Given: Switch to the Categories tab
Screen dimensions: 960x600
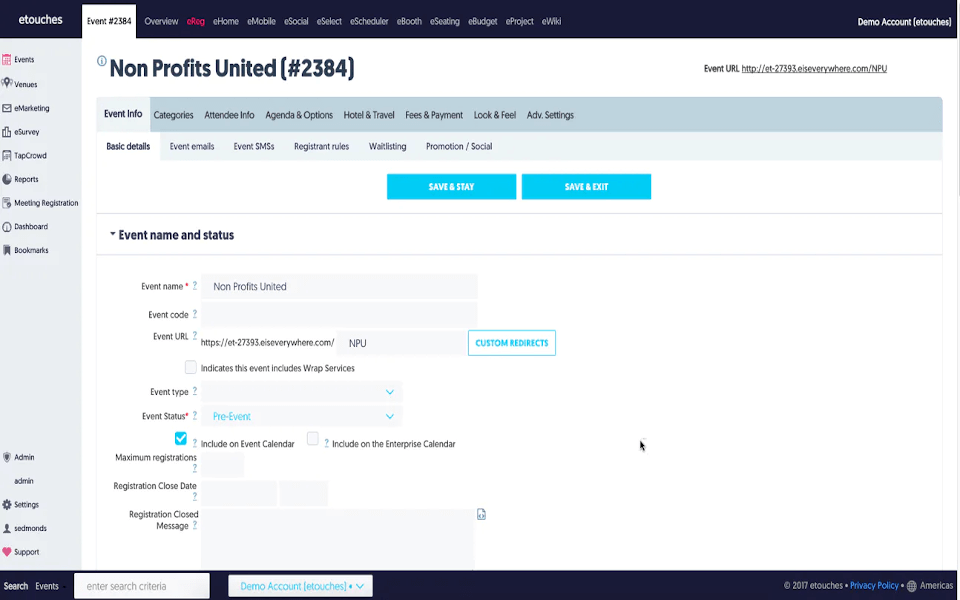Looking at the screenshot, I should (173, 115).
